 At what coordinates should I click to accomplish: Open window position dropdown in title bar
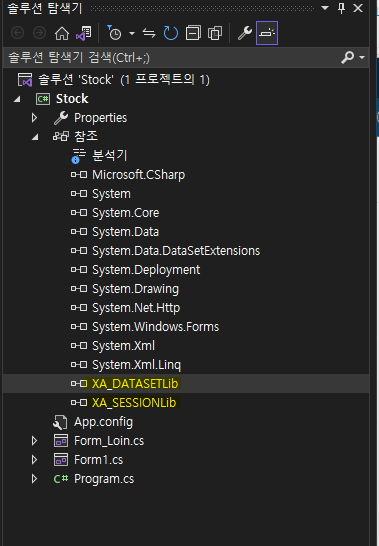(325, 8)
